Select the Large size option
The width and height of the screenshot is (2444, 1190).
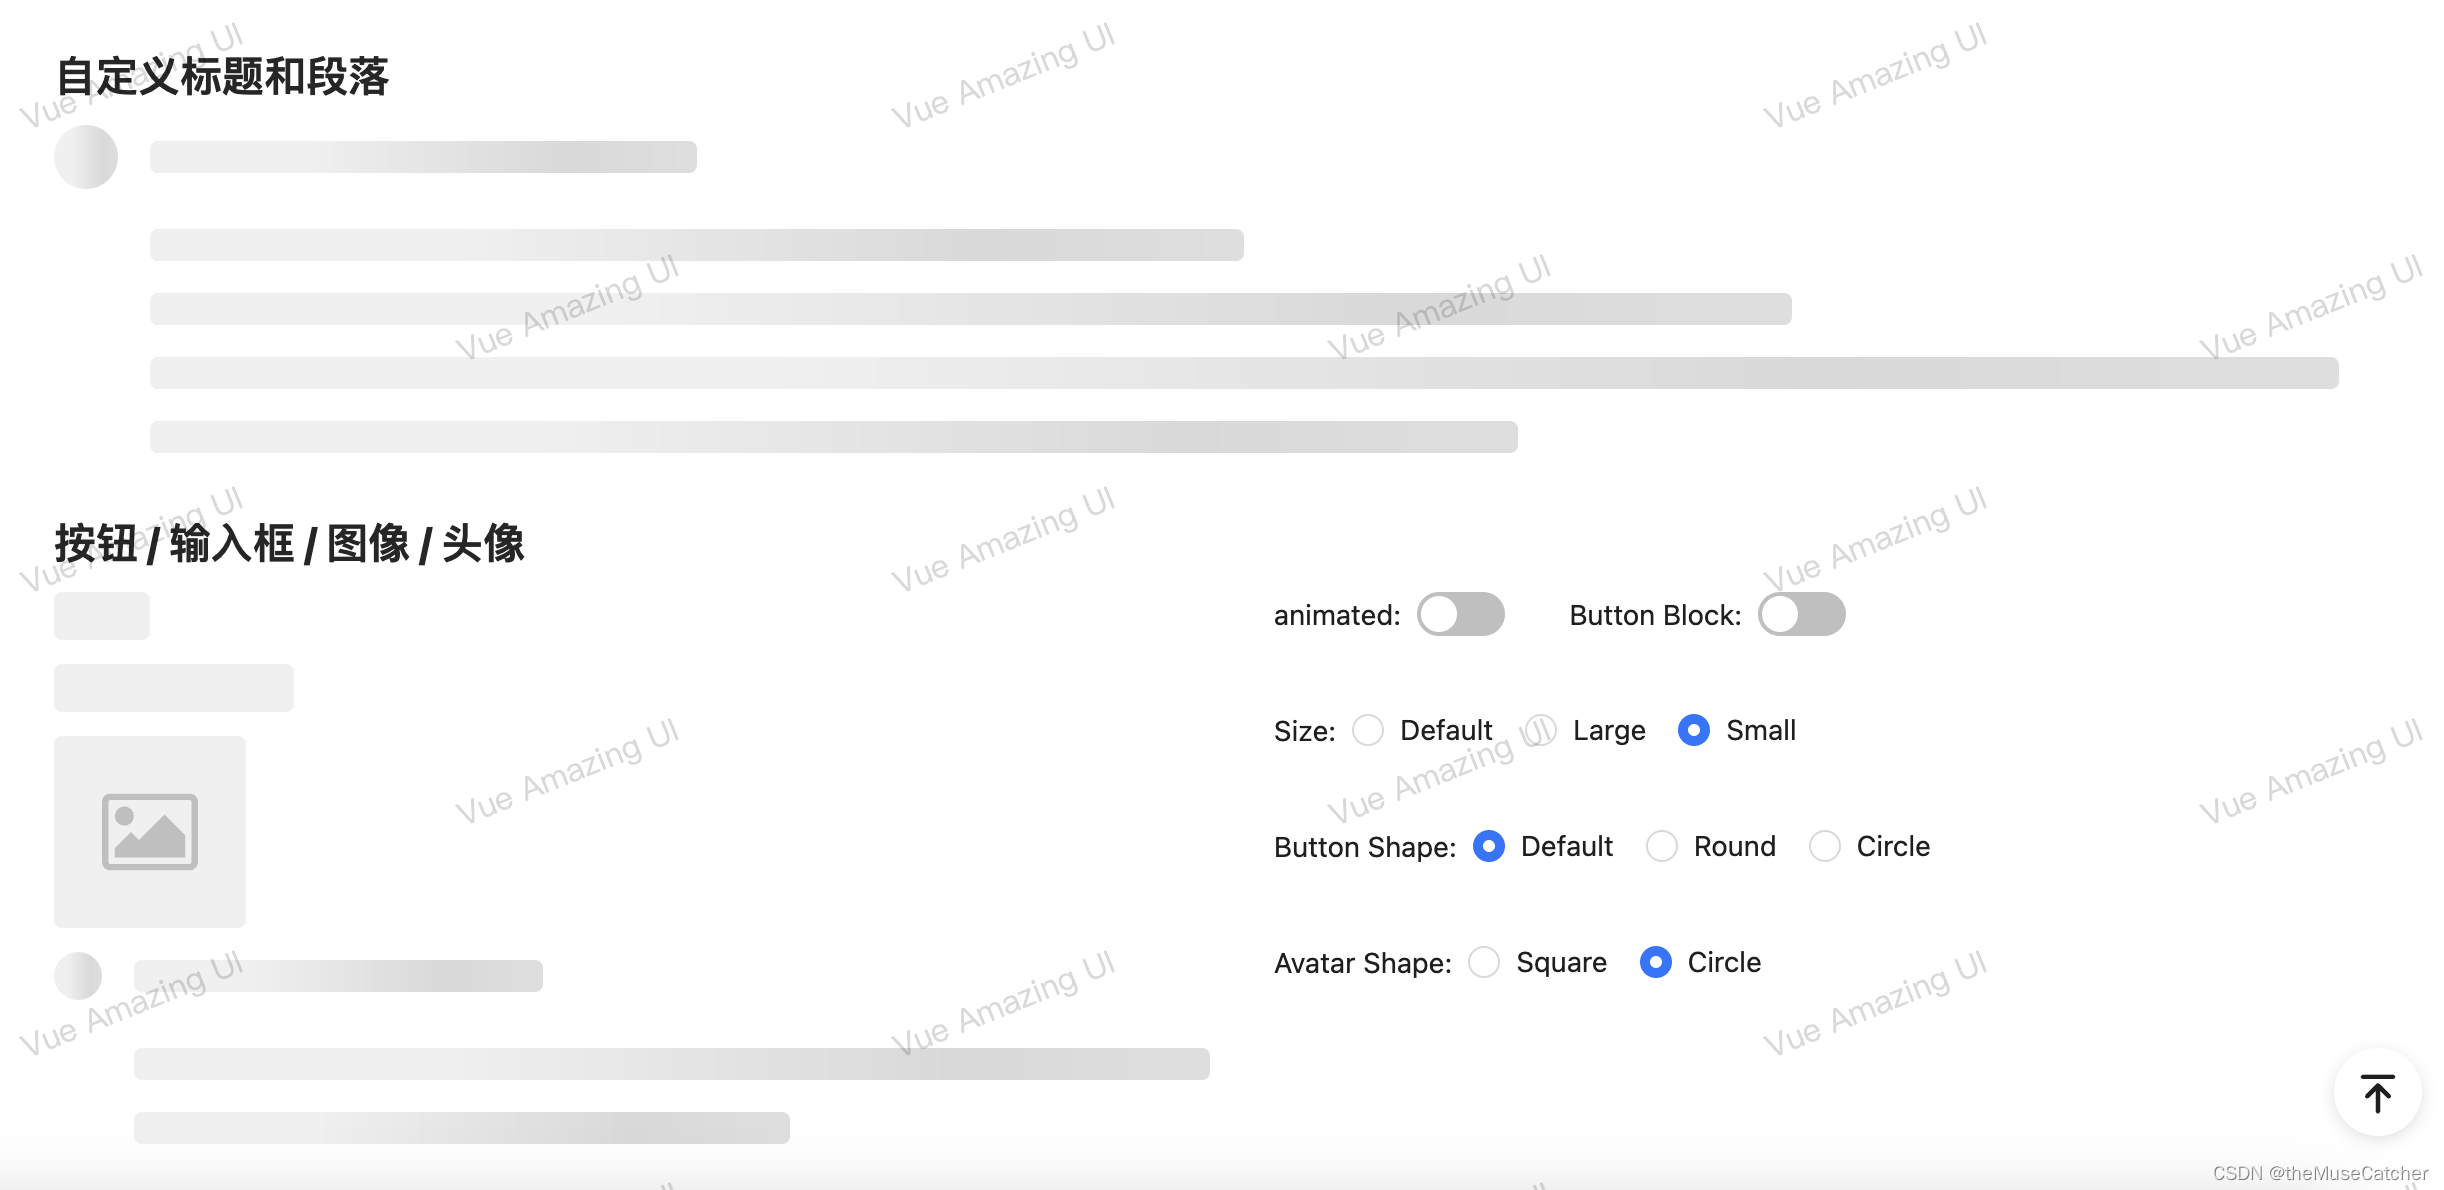(x=1542, y=730)
